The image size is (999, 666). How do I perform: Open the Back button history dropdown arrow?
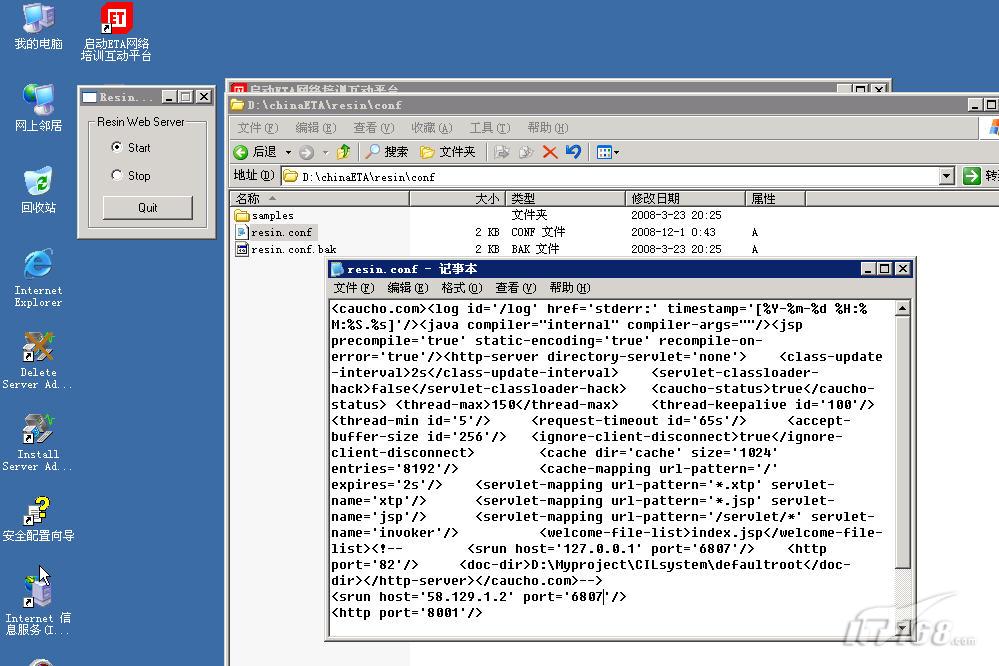point(289,153)
